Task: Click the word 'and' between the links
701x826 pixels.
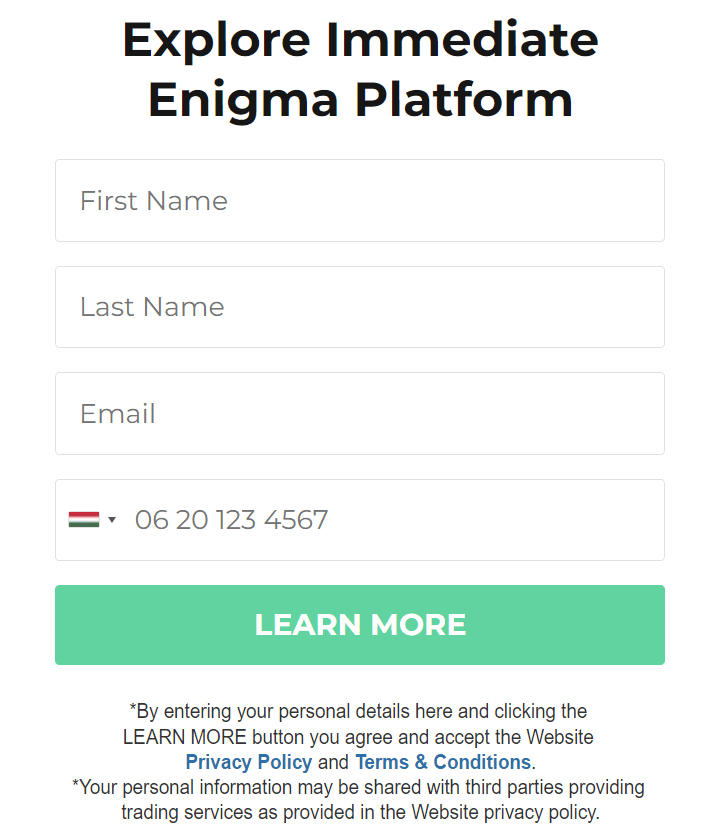Action: coord(334,762)
